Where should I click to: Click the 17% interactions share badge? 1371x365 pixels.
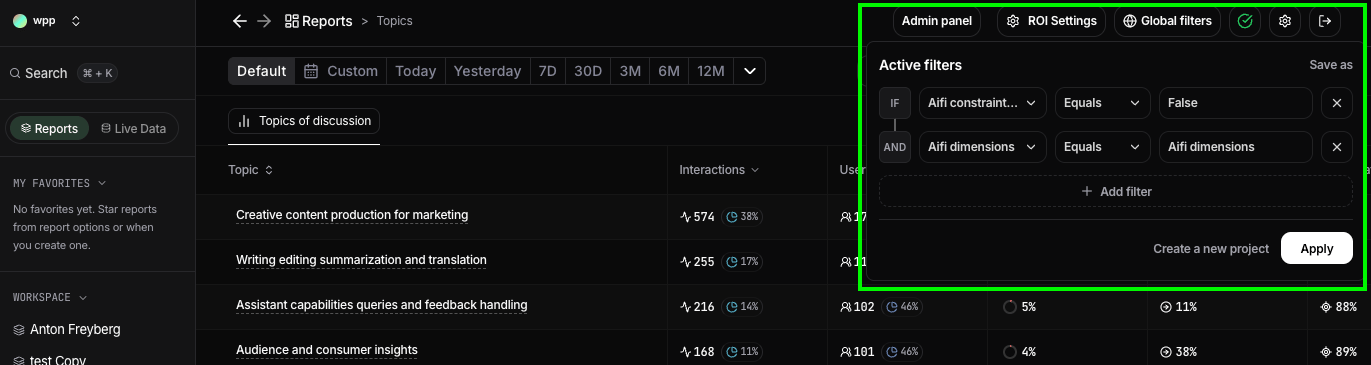click(742, 261)
